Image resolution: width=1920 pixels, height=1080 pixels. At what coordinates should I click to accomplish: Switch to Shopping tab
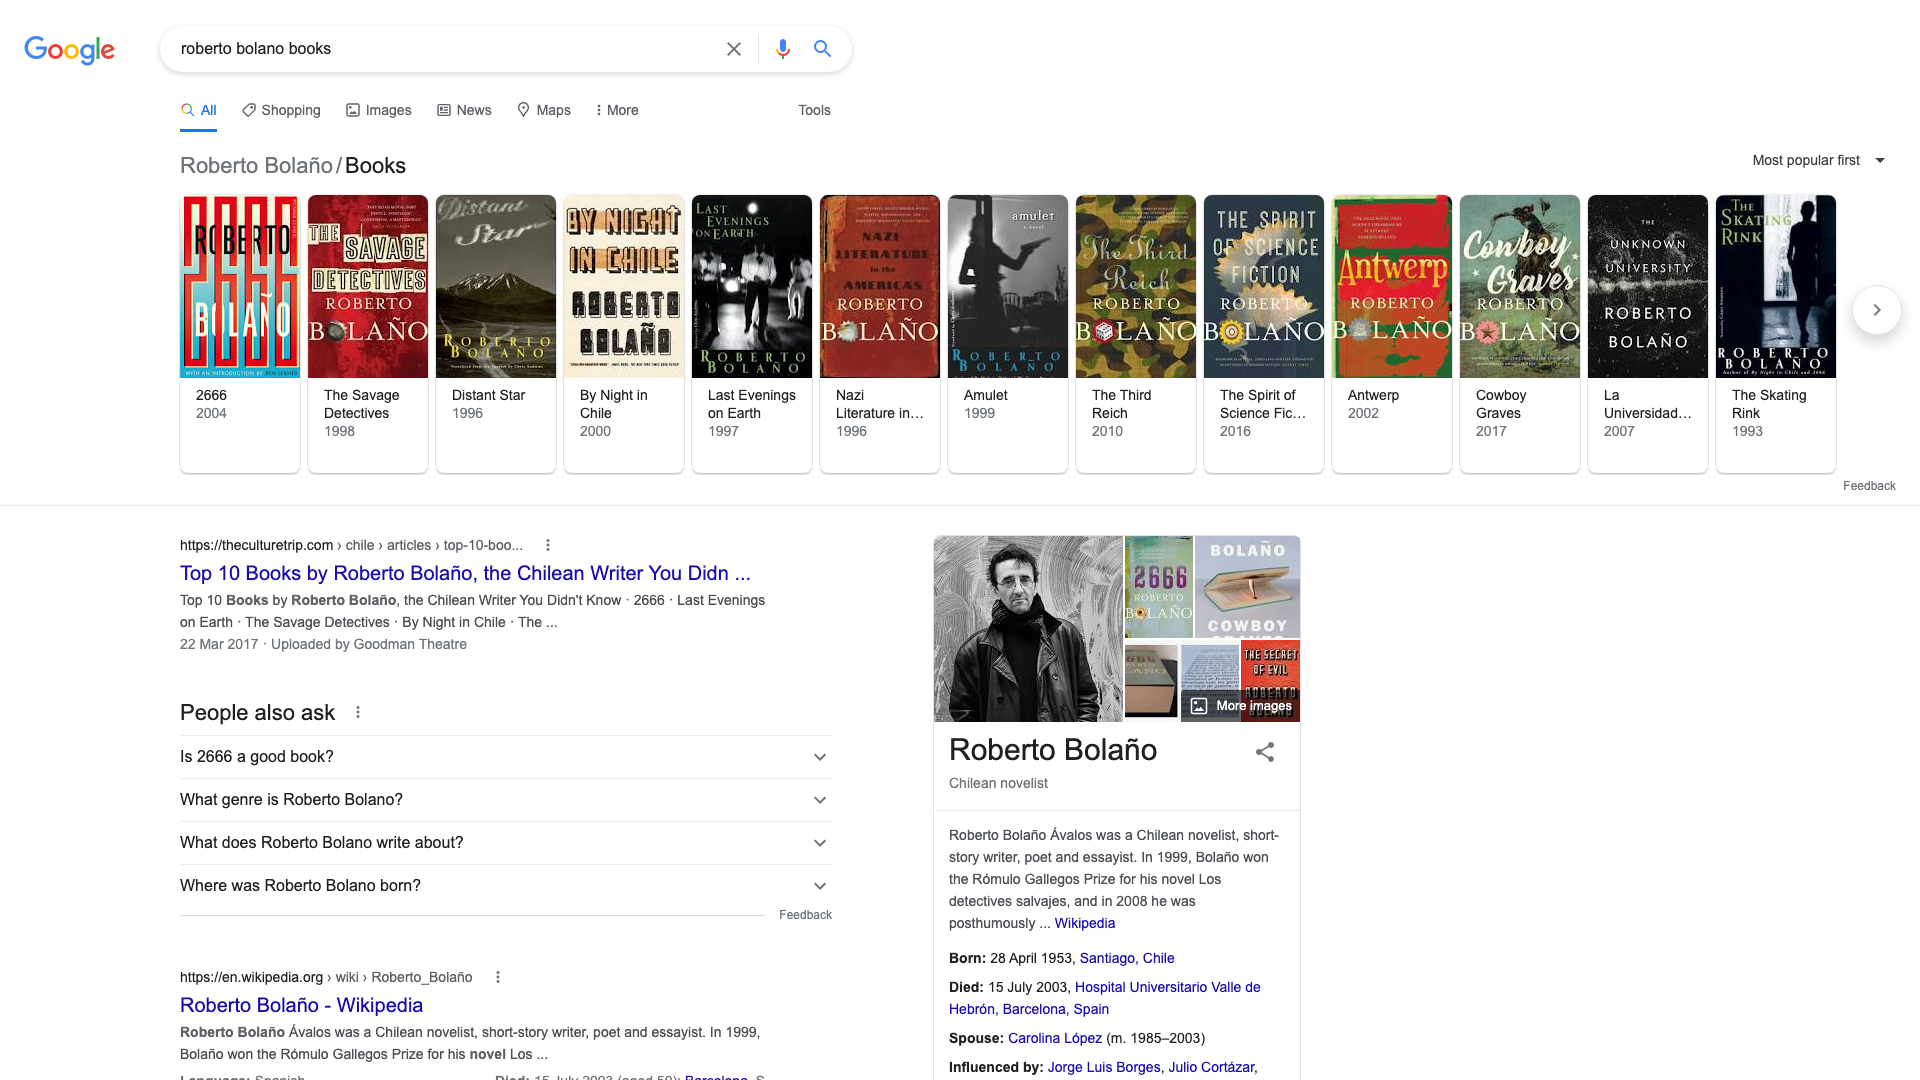(281, 110)
